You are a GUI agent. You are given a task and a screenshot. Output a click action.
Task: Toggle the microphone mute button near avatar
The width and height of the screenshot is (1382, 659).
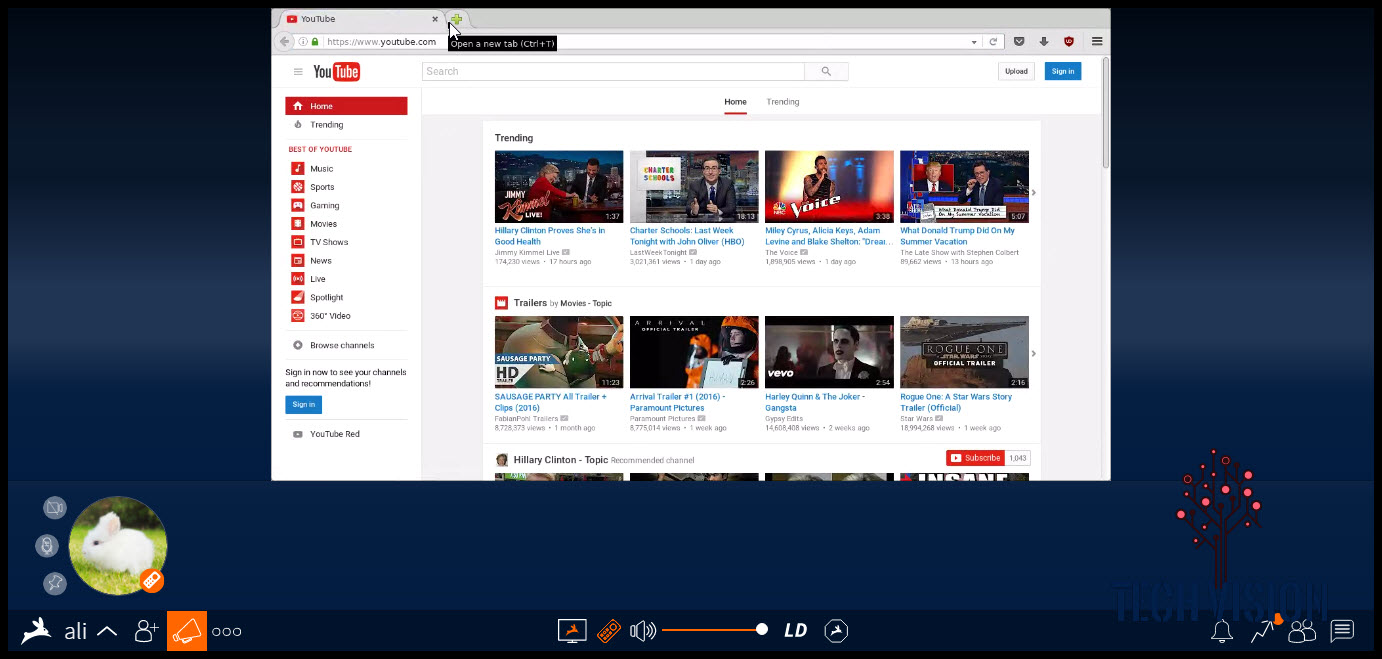[47, 546]
